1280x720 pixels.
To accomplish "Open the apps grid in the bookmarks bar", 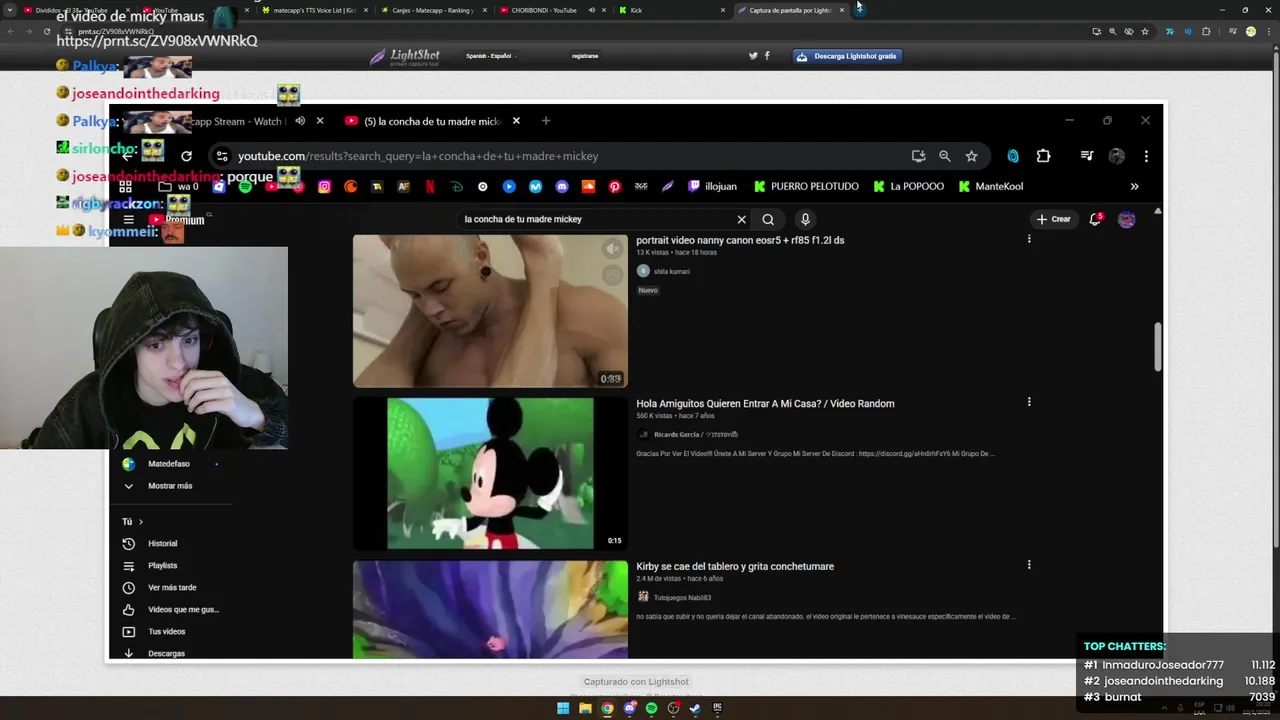I will 125,186.
